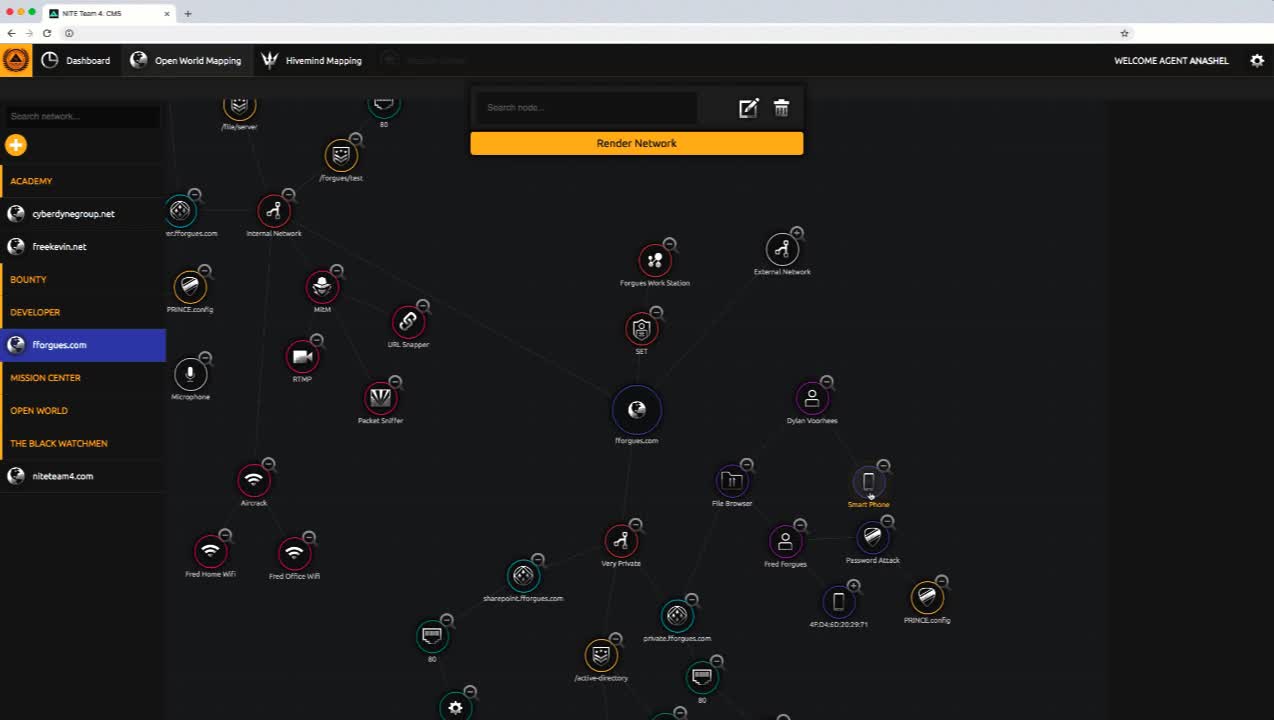Click the Packet Sniffer node icon
Viewport: 1274px width, 720px height.
[380, 399]
